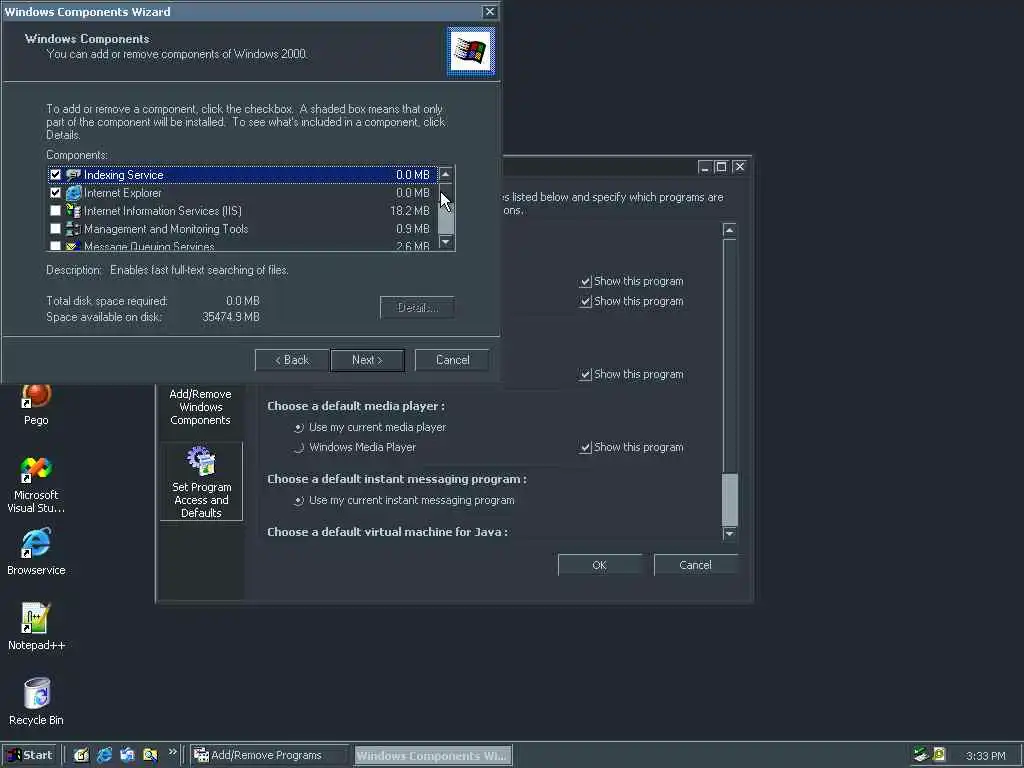Switch to the Add/Remove Programs taskbar button
This screenshot has width=1024, height=768.
[269, 755]
